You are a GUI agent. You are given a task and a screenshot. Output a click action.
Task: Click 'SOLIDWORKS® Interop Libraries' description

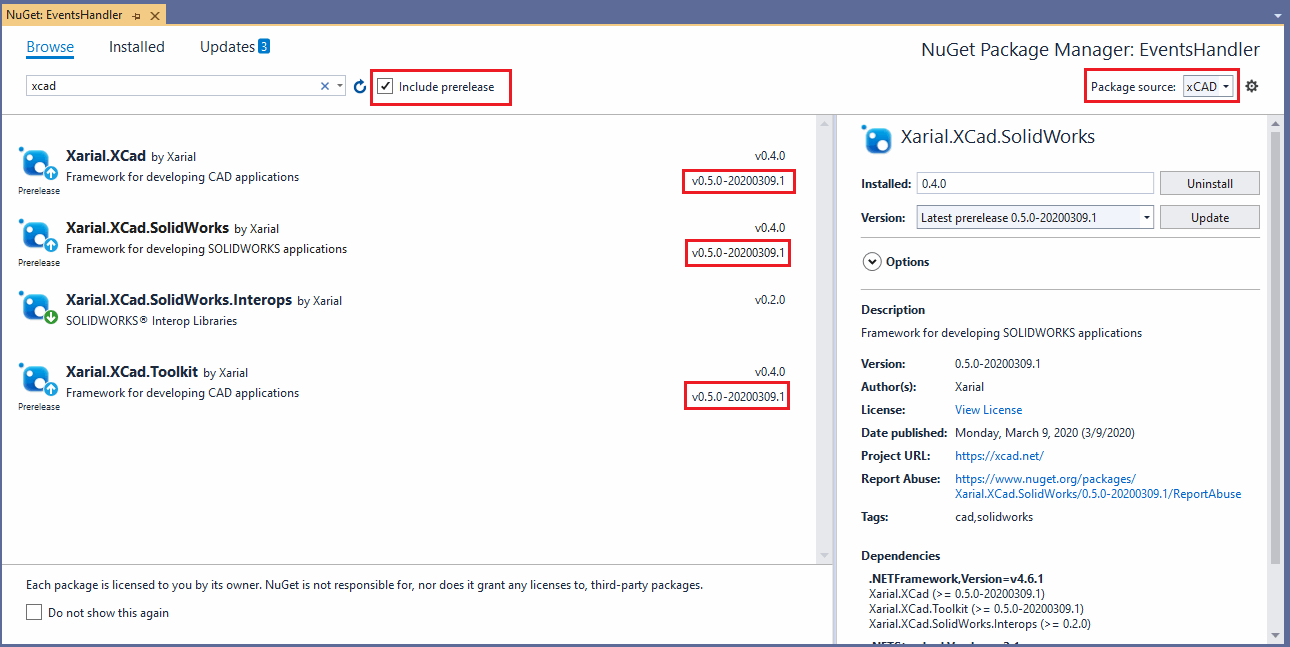[151, 321]
